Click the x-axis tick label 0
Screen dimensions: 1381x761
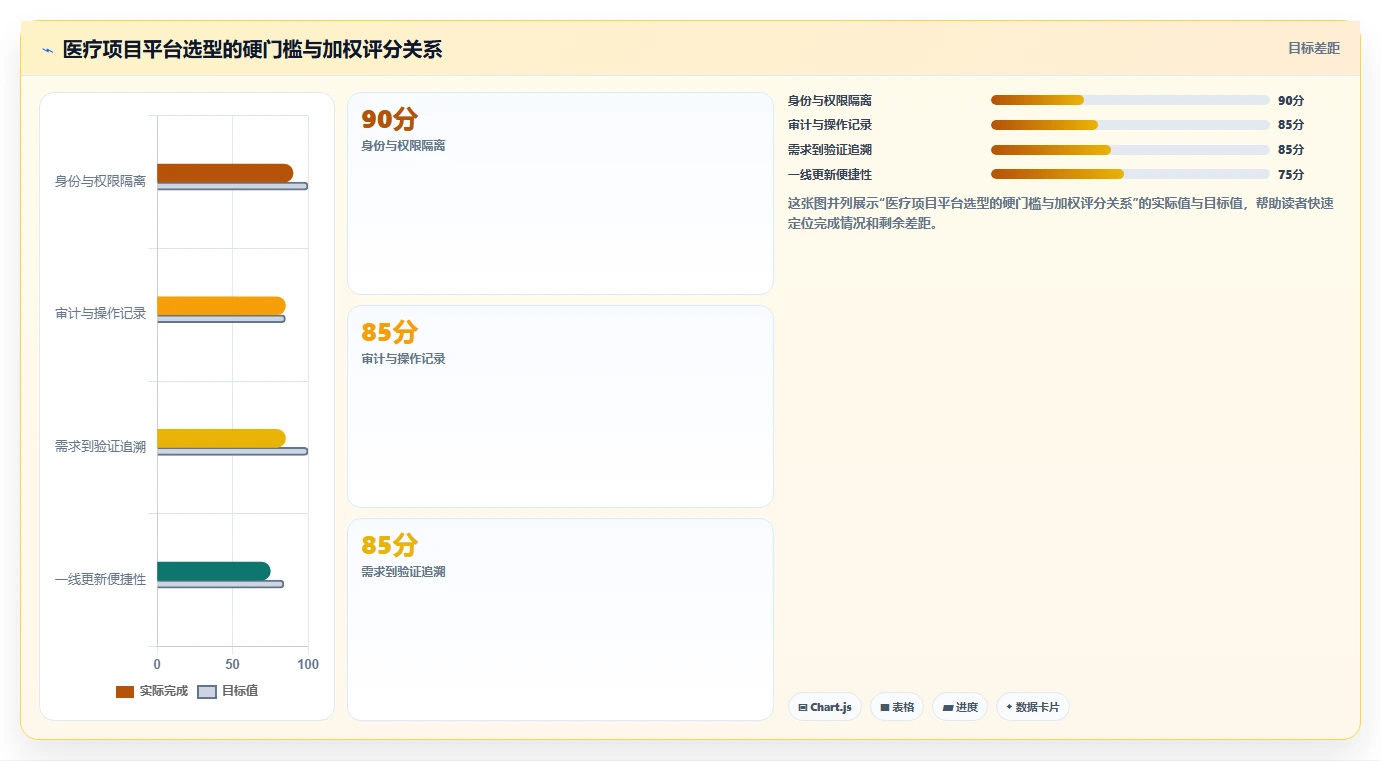click(x=157, y=664)
